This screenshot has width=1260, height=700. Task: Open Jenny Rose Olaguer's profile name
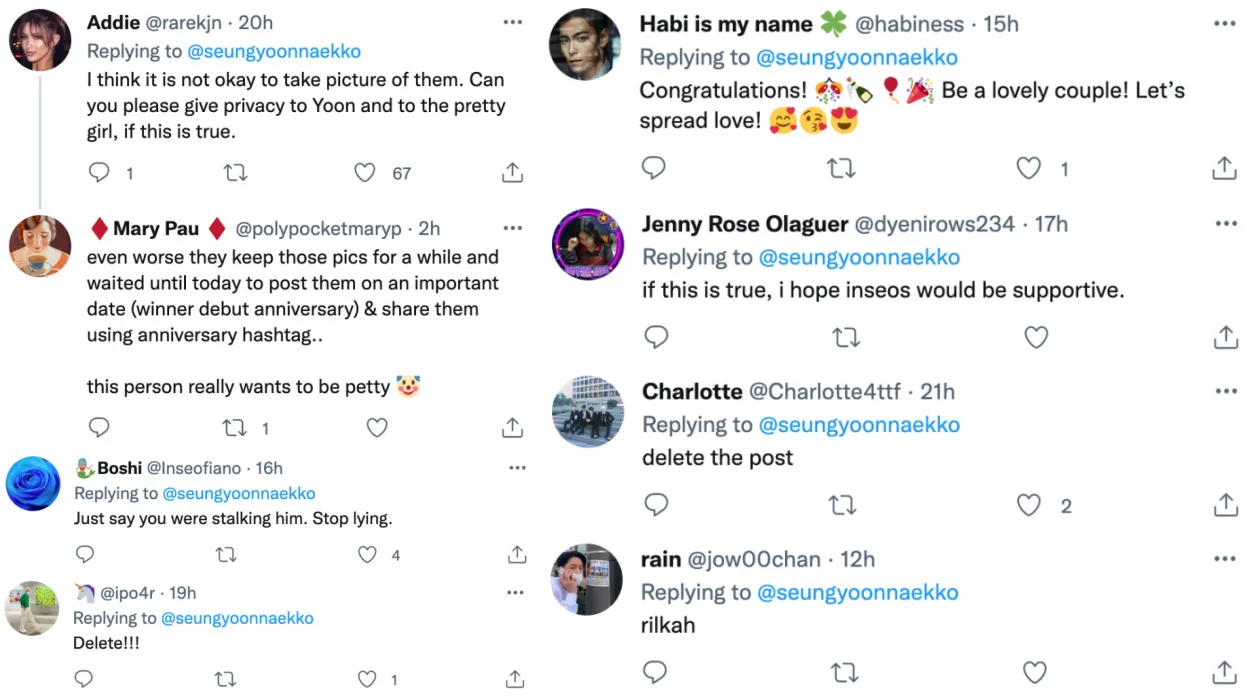pyautogui.click(x=745, y=224)
